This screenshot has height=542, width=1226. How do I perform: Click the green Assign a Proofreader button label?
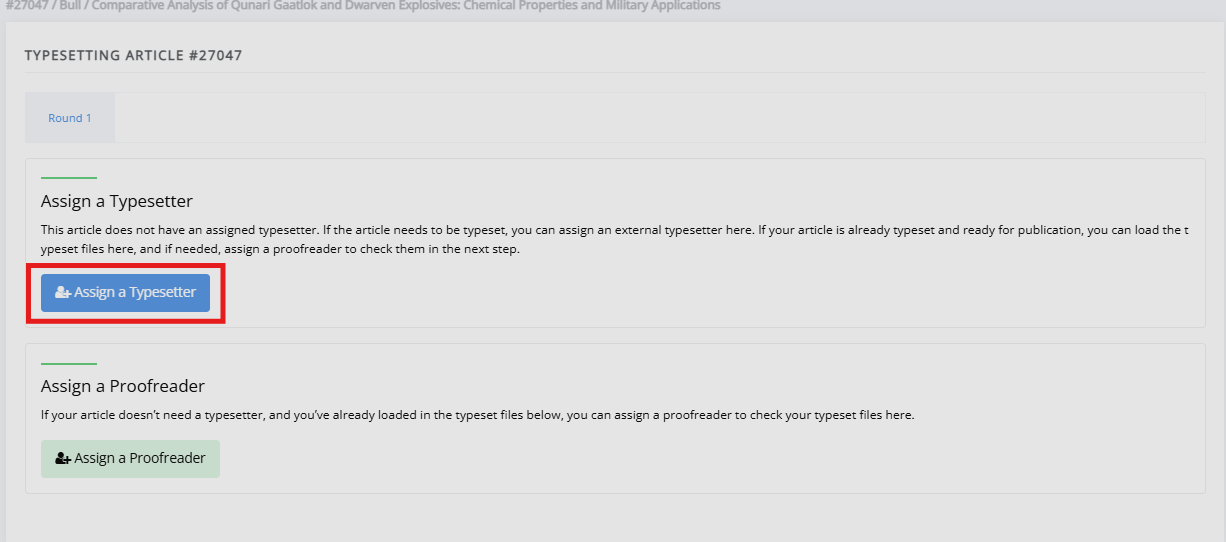click(x=140, y=458)
